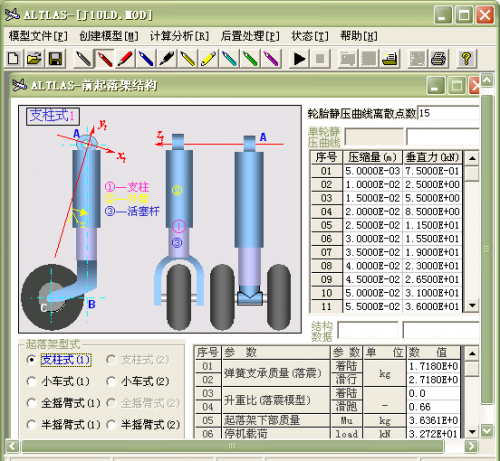This screenshot has height=461, width=500.
Task: Open the 帮助[H] menu
Action: [x=359, y=36]
